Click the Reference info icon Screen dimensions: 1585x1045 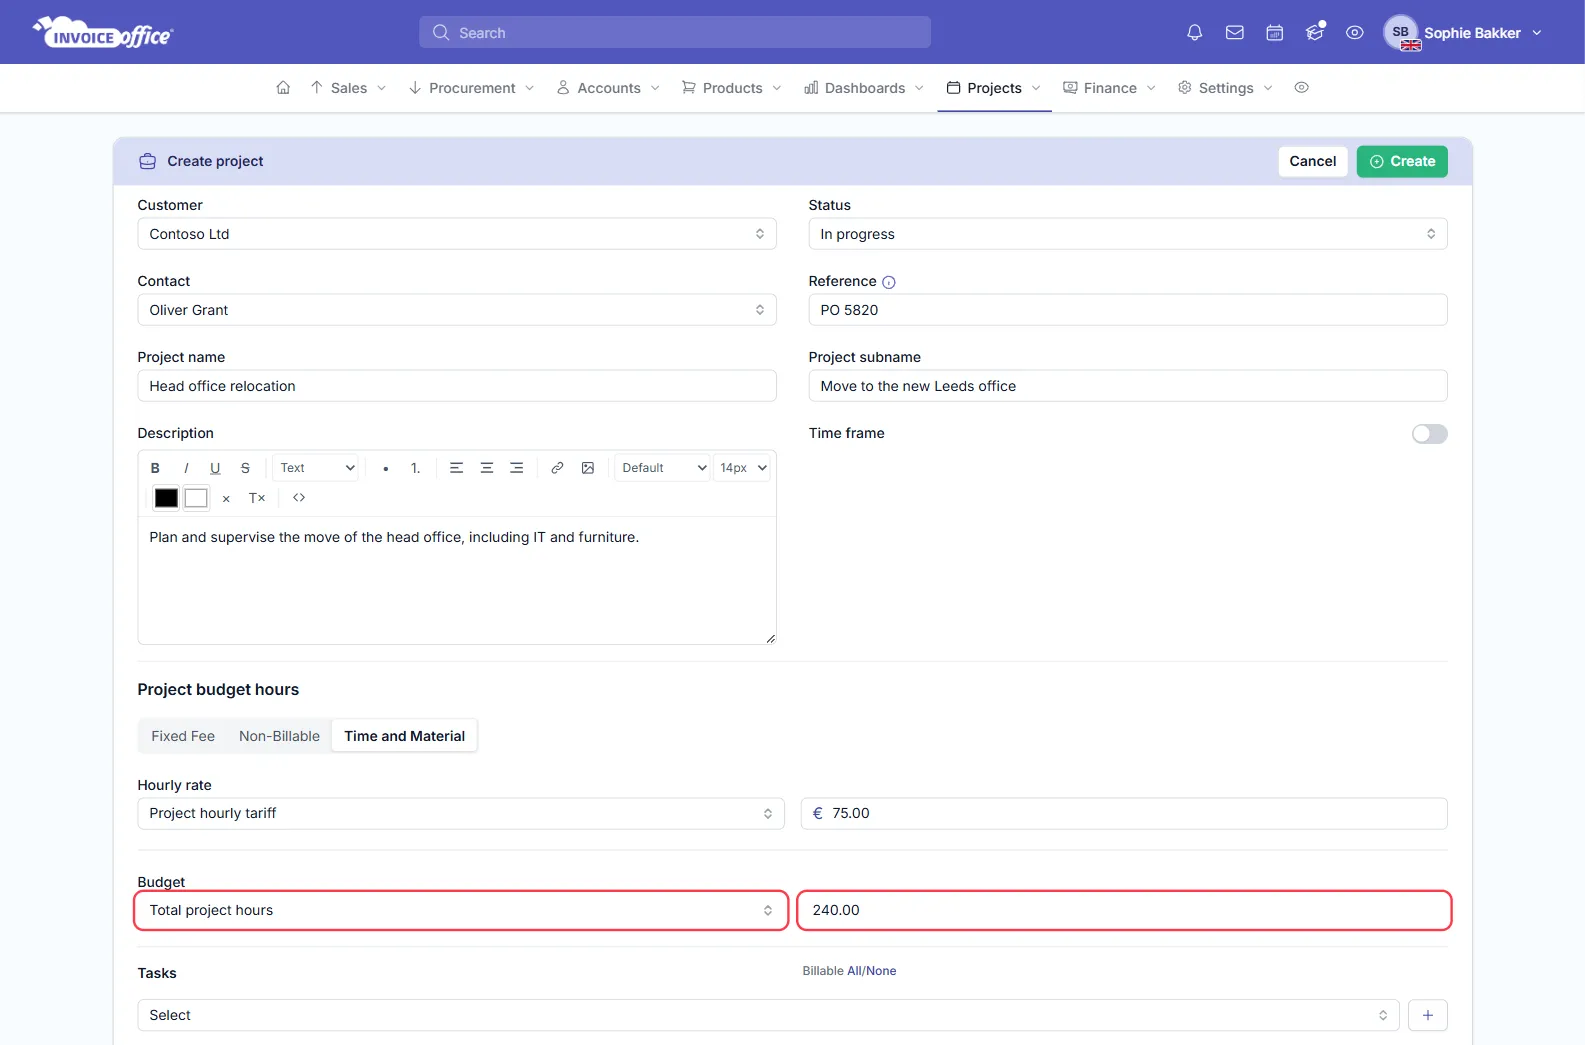click(x=889, y=282)
